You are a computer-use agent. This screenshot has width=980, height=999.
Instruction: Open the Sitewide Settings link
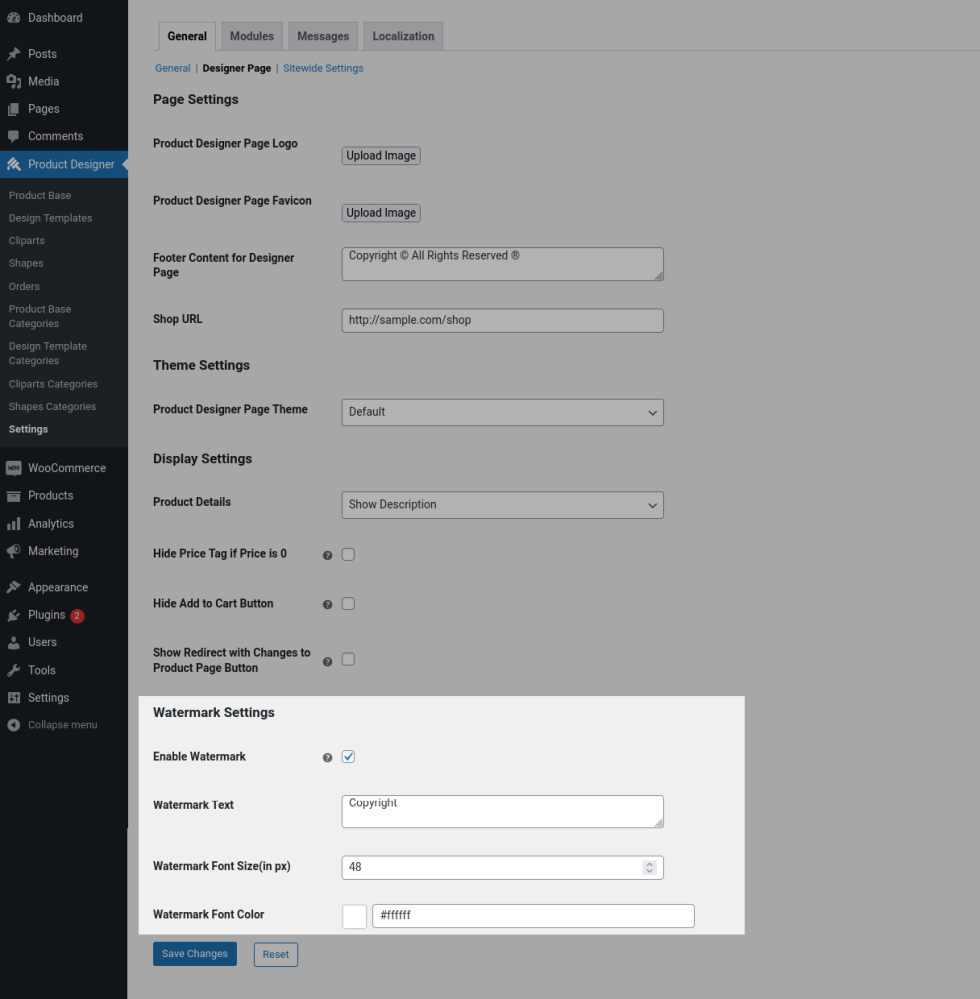323,69
